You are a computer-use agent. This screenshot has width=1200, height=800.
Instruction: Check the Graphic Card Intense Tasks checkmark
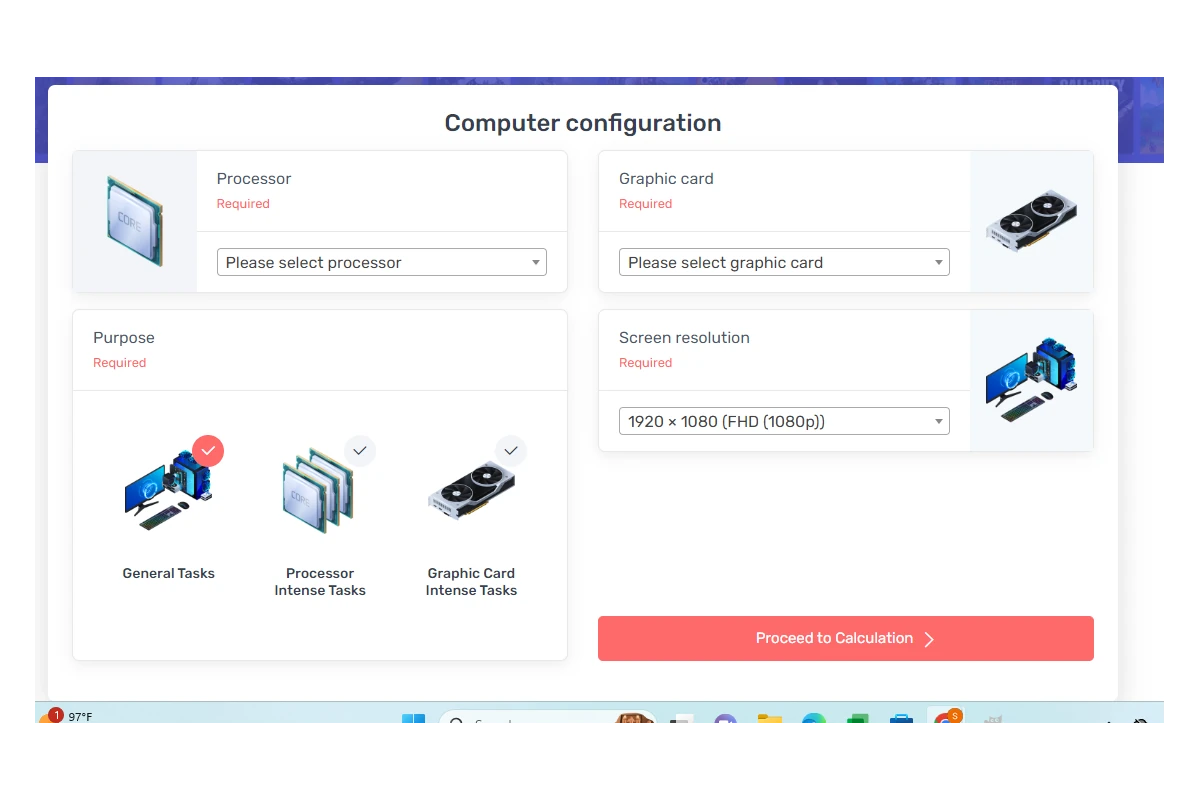511,451
